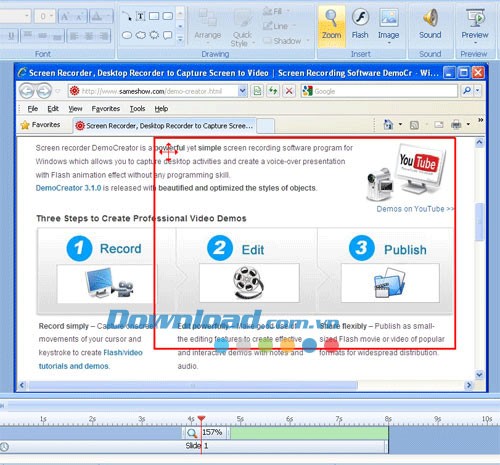Select the curved line arrow shape
The height and width of the screenshot is (465, 500).
pyautogui.click(x=126, y=16)
